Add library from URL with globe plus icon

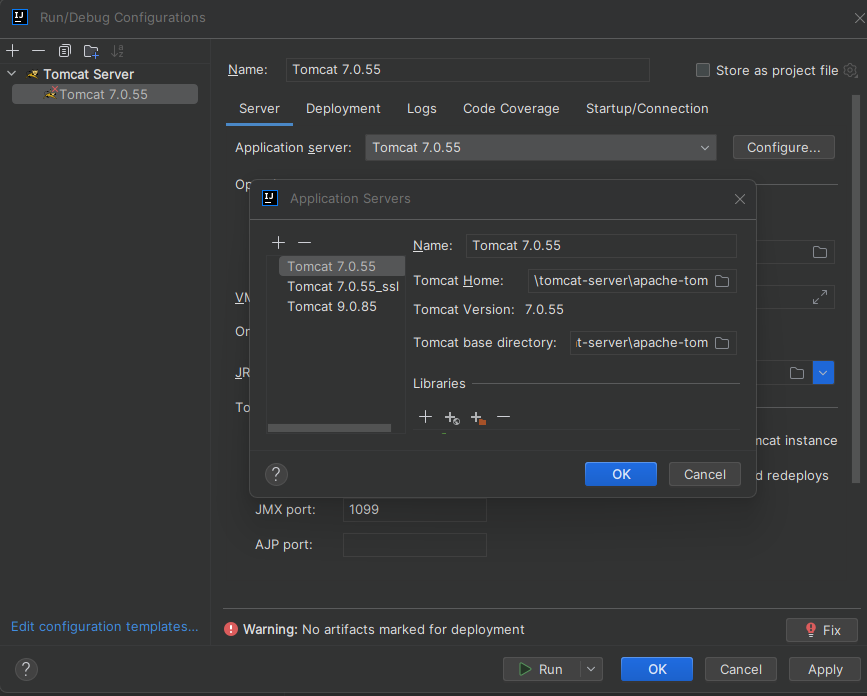tap(452, 417)
